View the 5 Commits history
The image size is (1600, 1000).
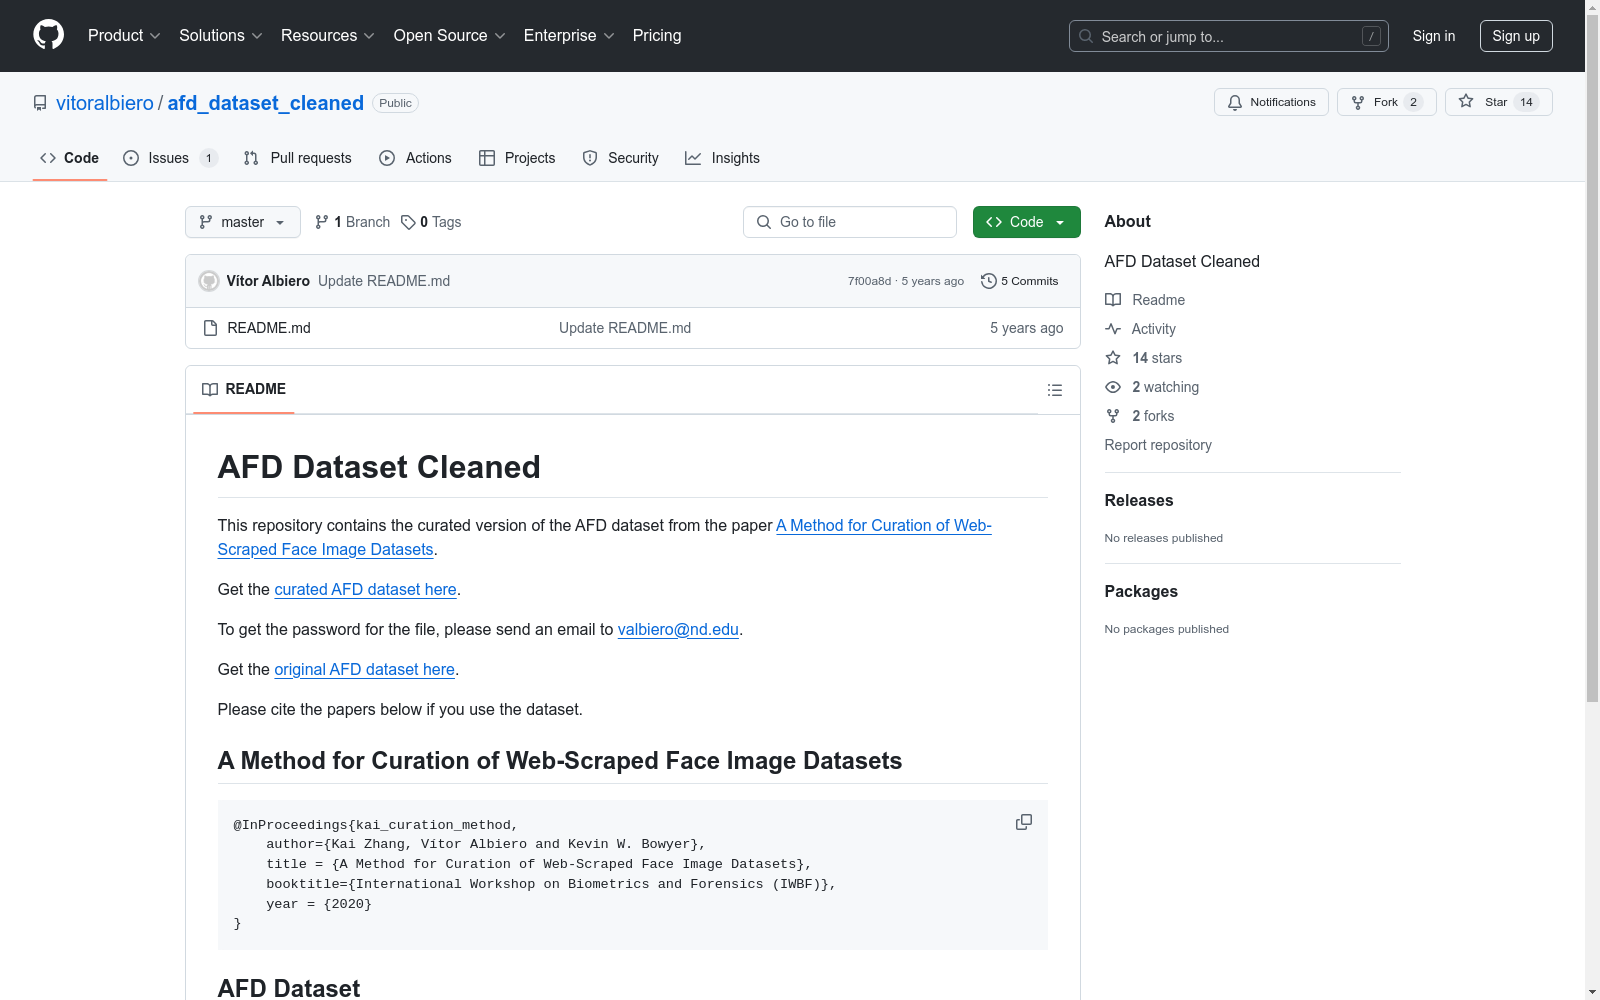[x=1020, y=281]
